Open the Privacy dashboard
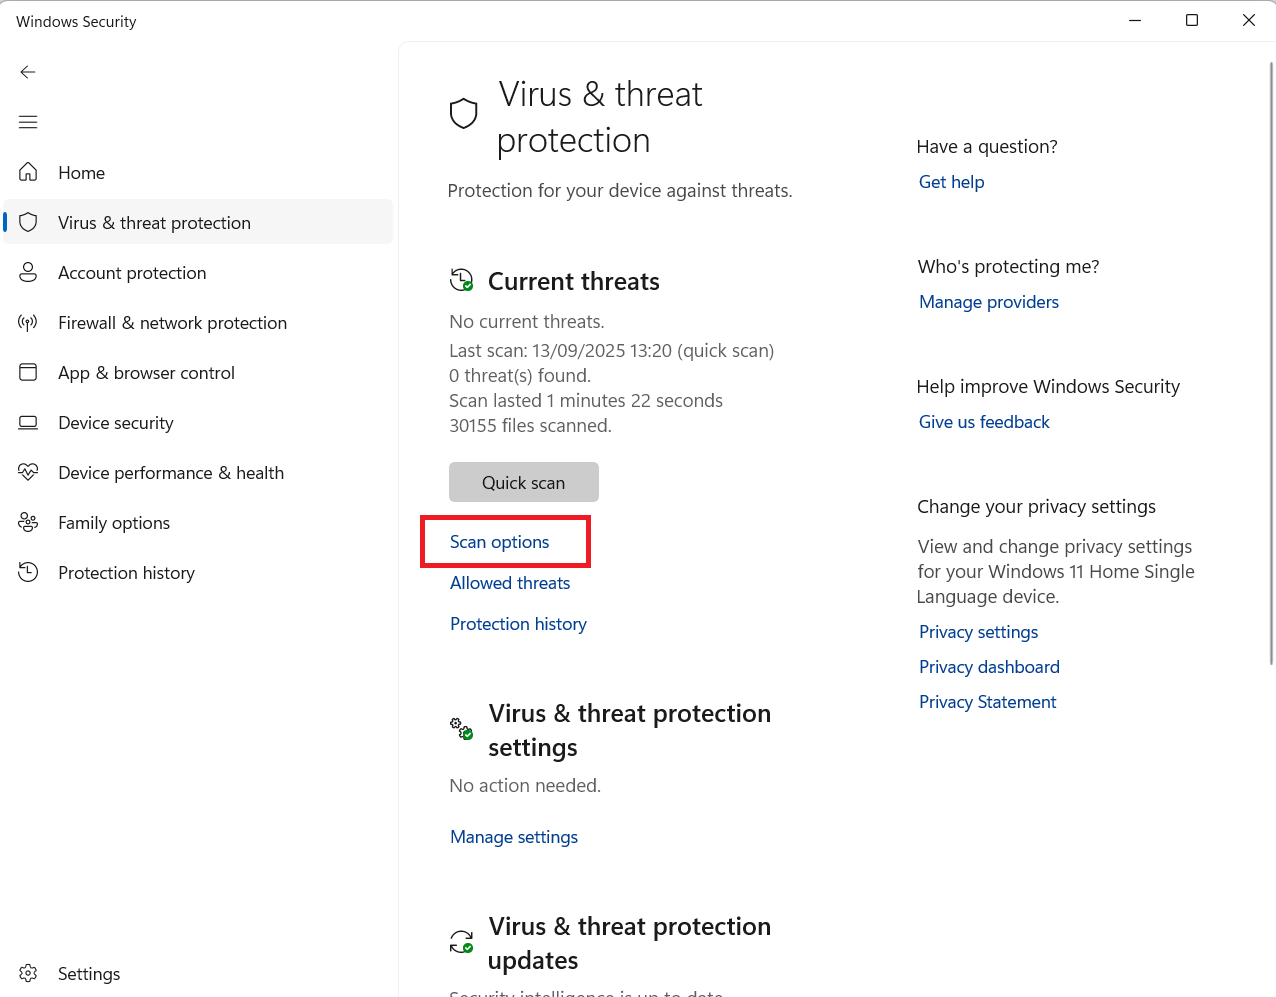1276x997 pixels. coord(988,666)
